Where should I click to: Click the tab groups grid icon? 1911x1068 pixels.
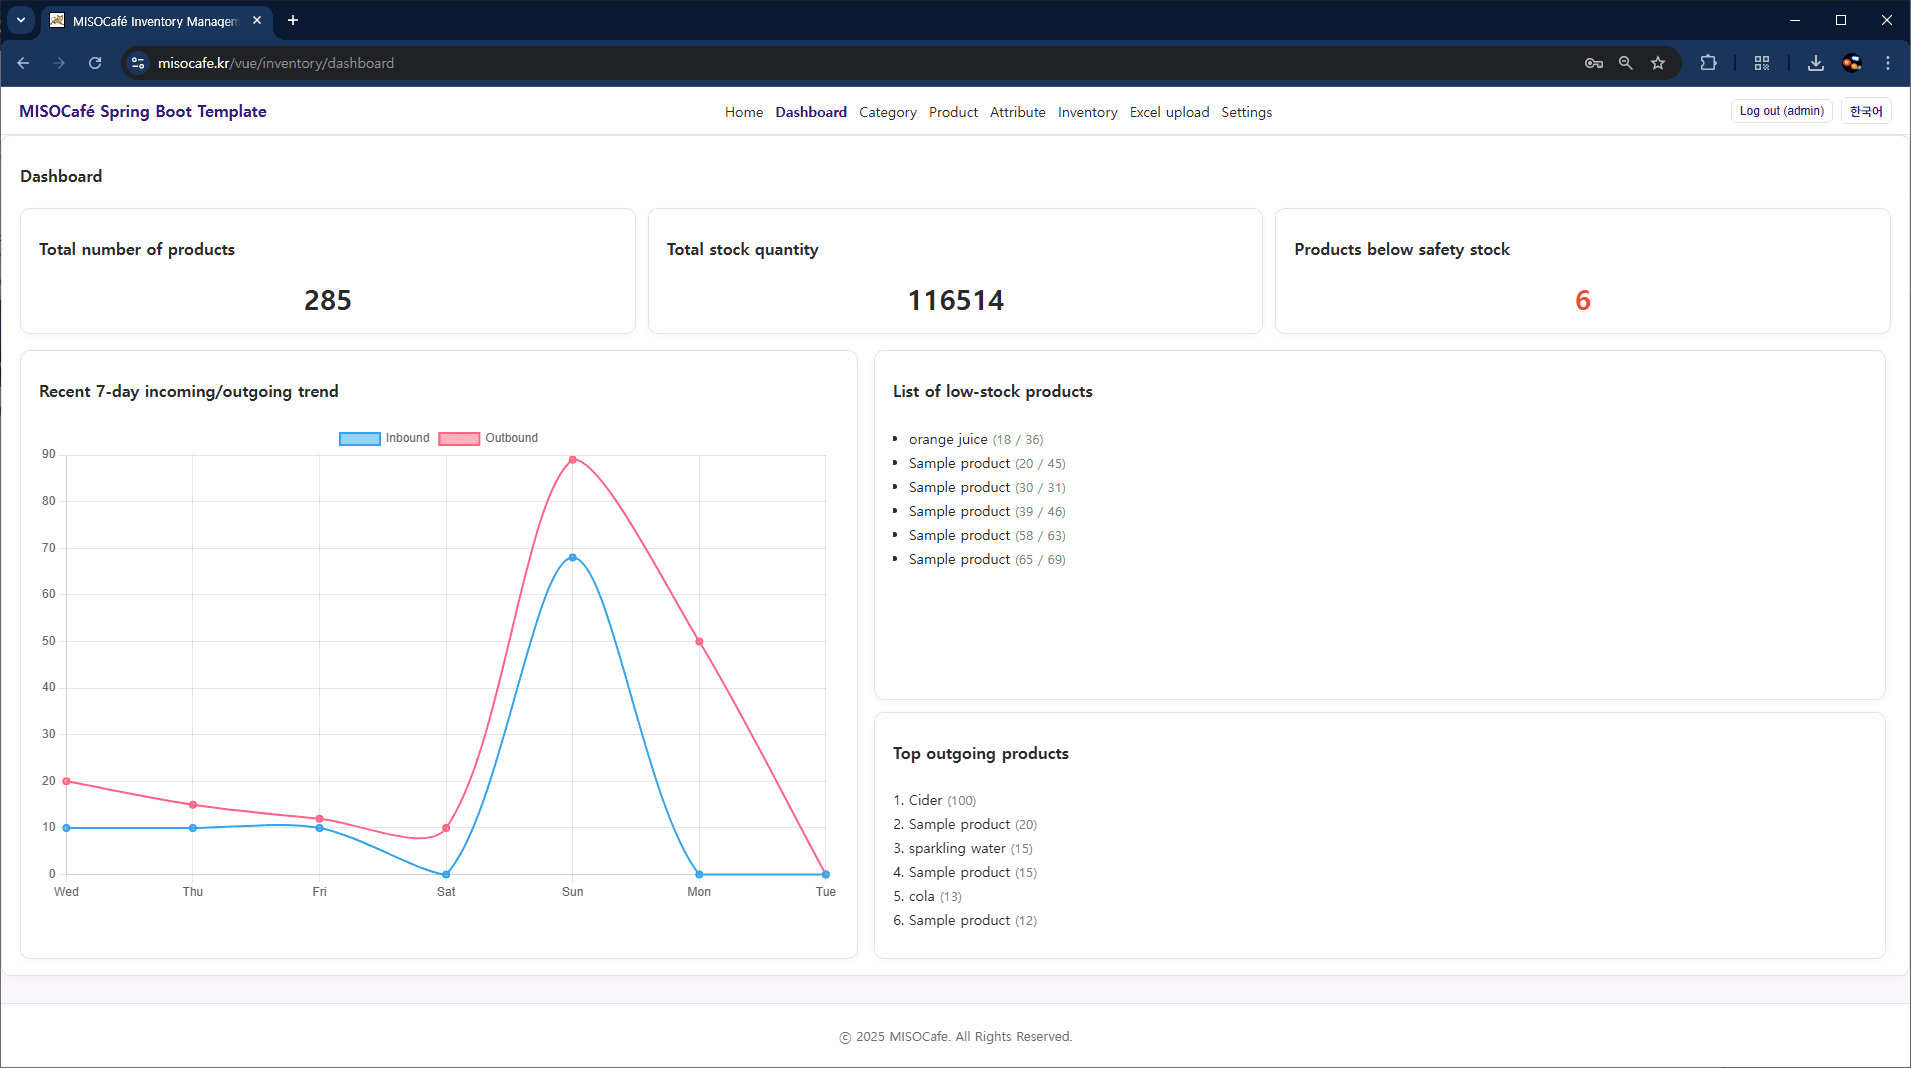tap(1762, 62)
